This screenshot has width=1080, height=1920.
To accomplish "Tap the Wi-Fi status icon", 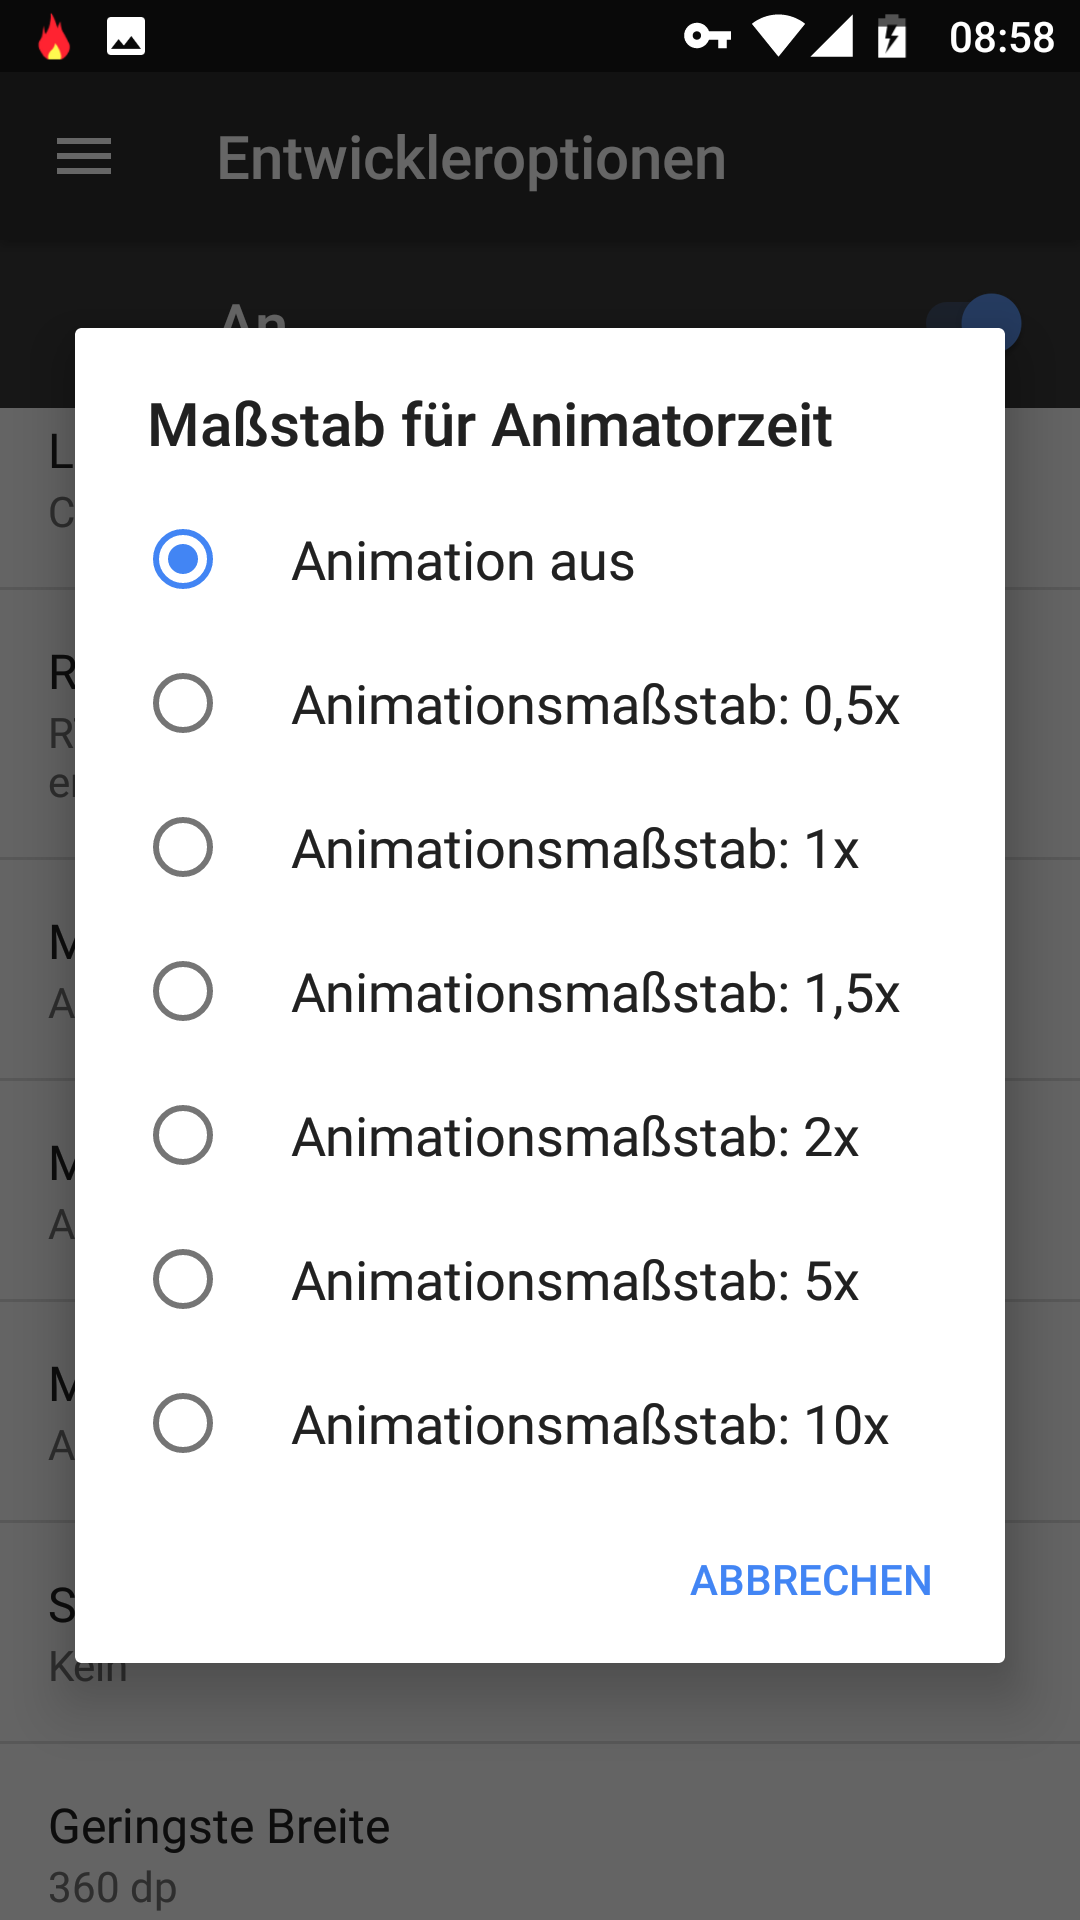I will (778, 37).
